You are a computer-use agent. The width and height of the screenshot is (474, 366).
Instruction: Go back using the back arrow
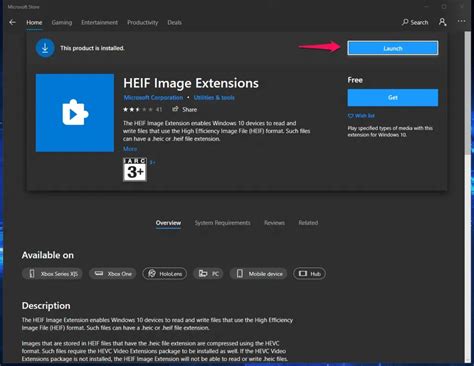point(12,22)
